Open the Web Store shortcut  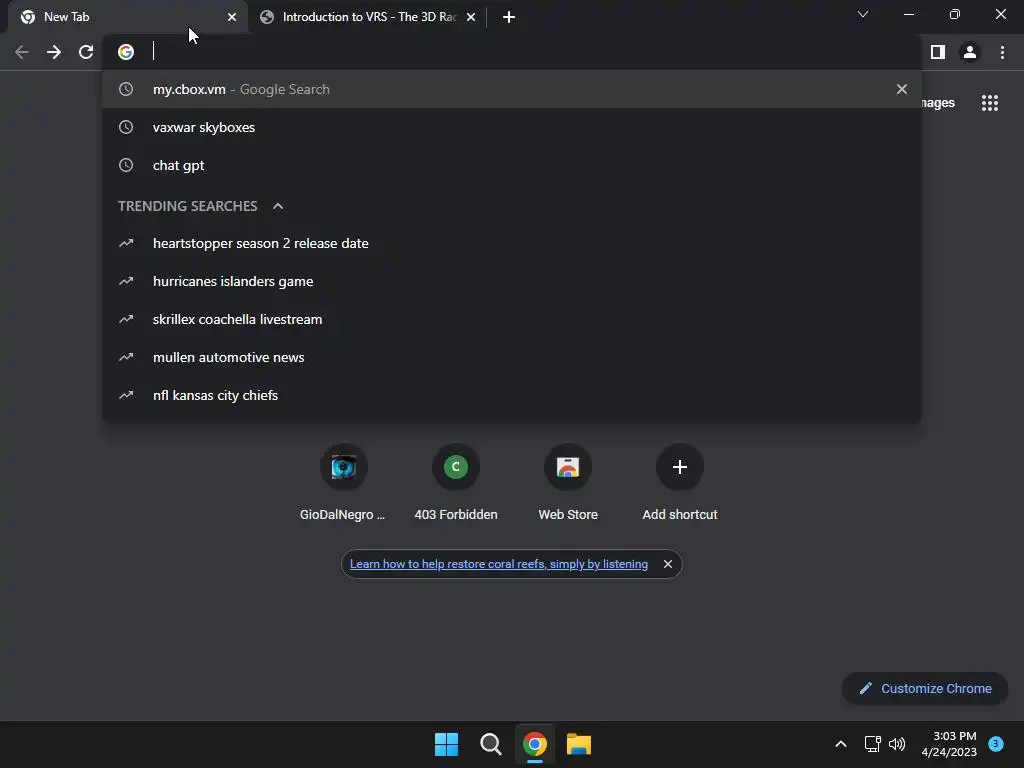click(568, 483)
